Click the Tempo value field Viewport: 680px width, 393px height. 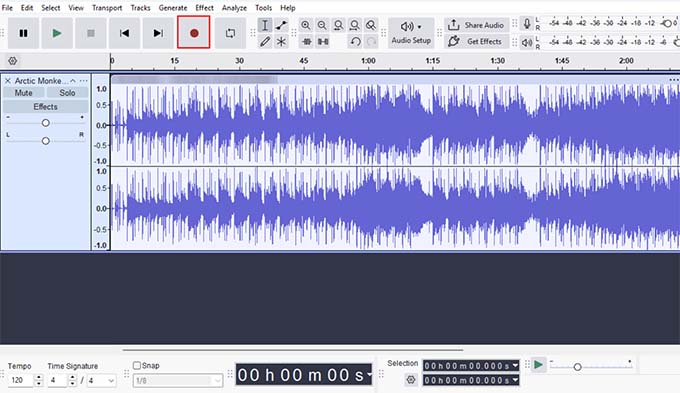point(20,380)
